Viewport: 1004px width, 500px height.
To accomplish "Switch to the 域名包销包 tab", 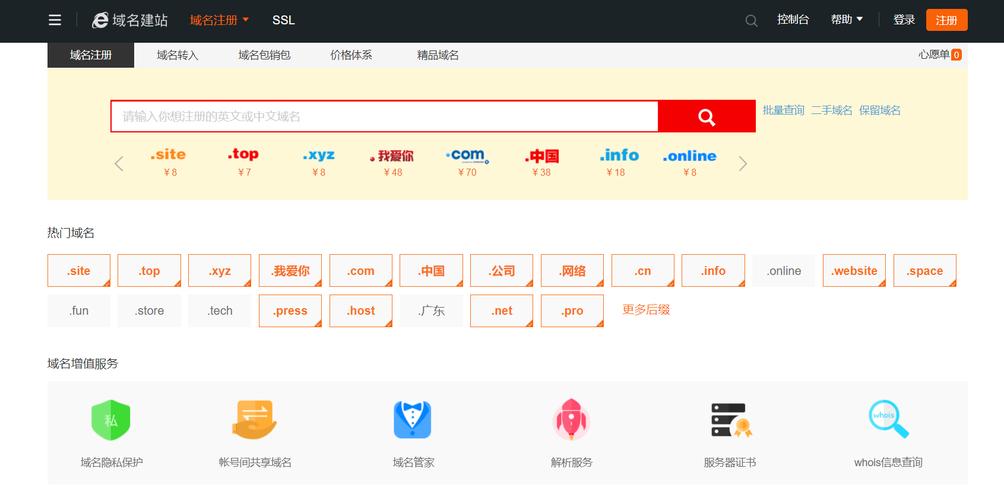I will tap(264, 55).
